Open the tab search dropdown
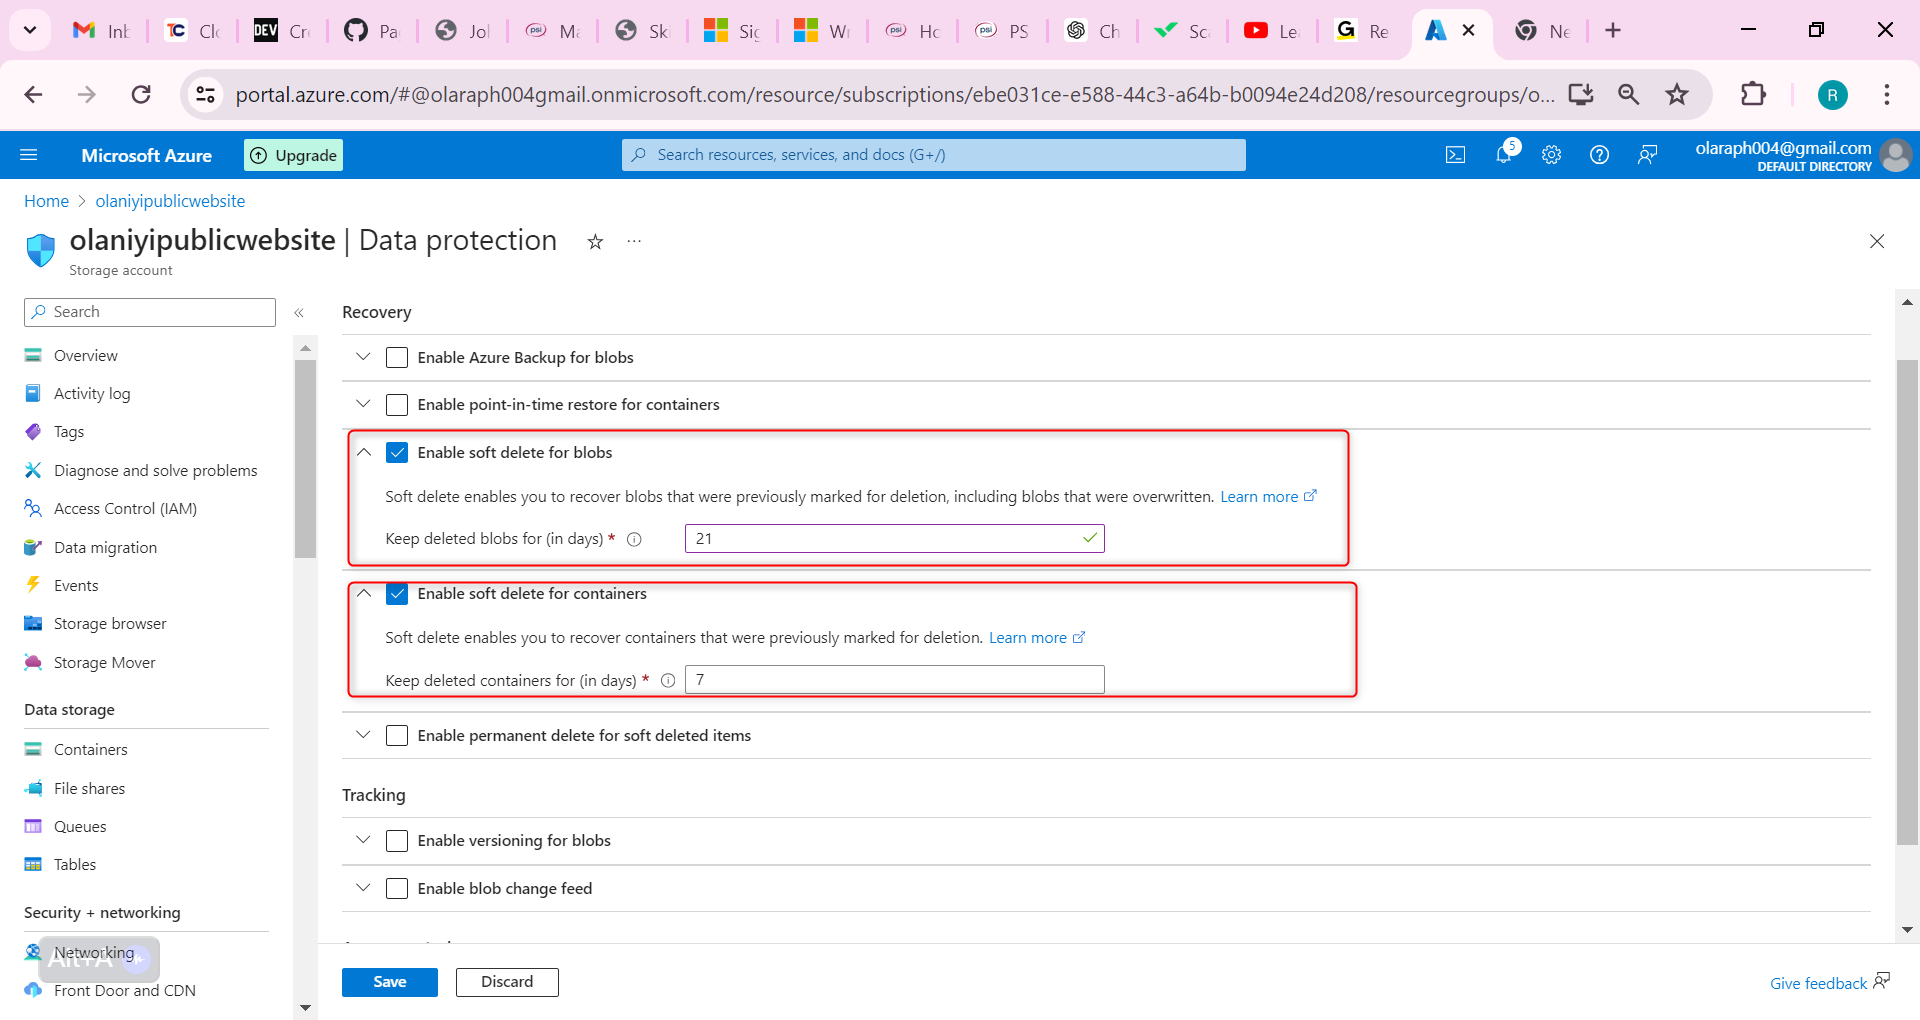Screen dimensions: 1920x1020 coord(30,30)
